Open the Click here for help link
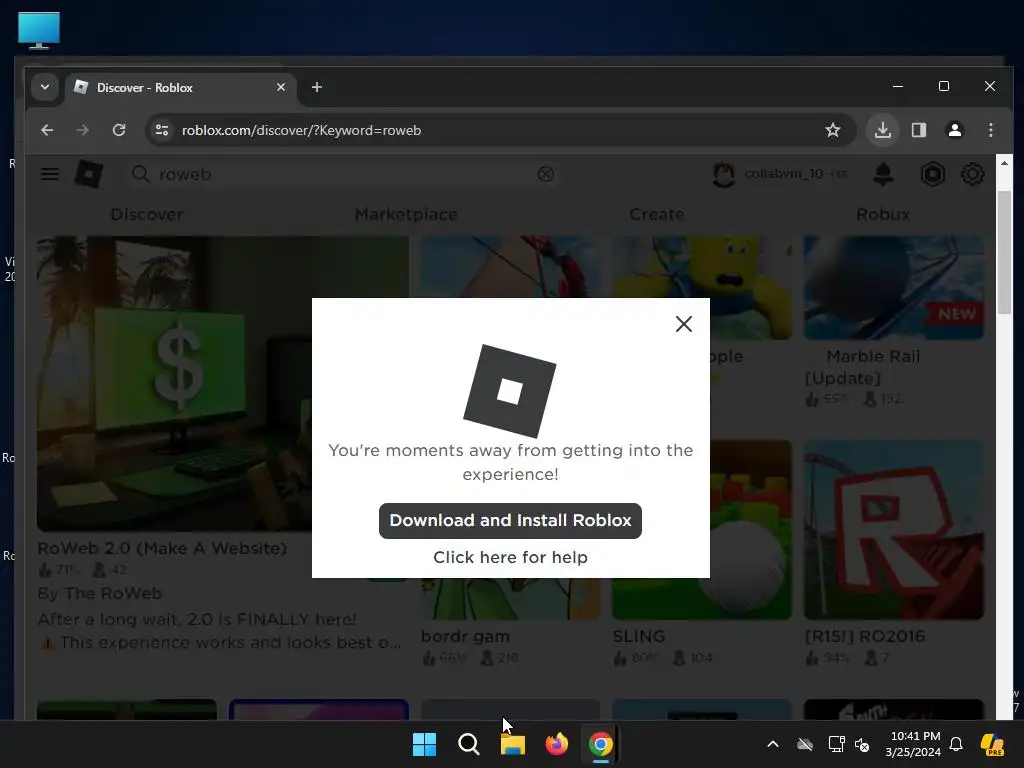The width and height of the screenshot is (1024, 768). click(x=510, y=557)
